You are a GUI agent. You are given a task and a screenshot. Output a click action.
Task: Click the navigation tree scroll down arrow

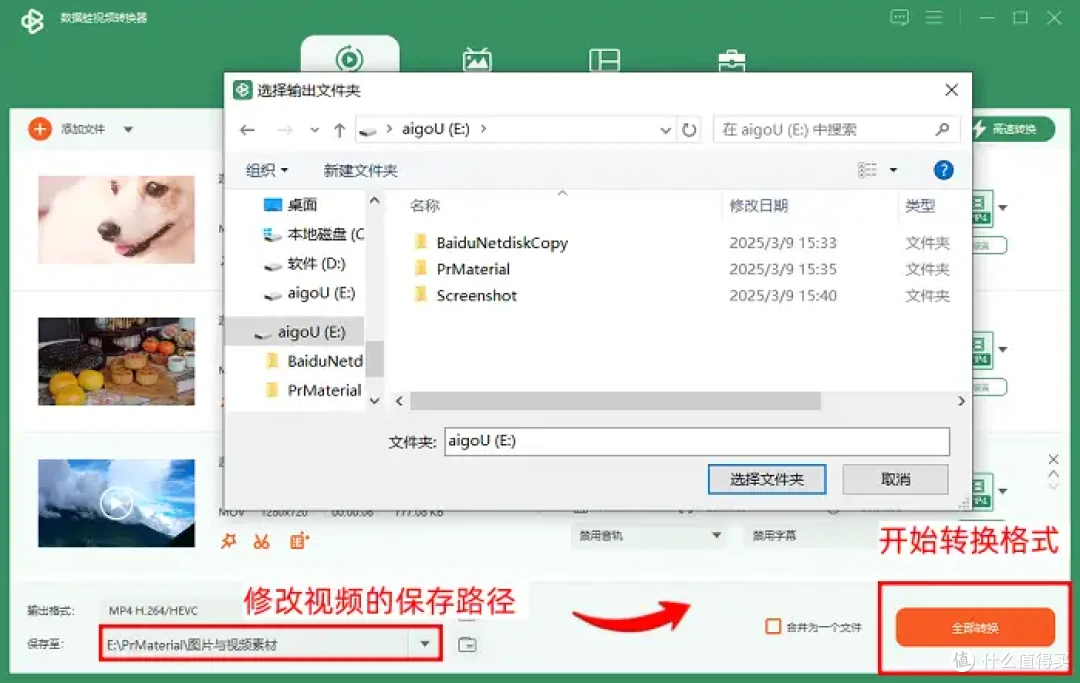[375, 401]
